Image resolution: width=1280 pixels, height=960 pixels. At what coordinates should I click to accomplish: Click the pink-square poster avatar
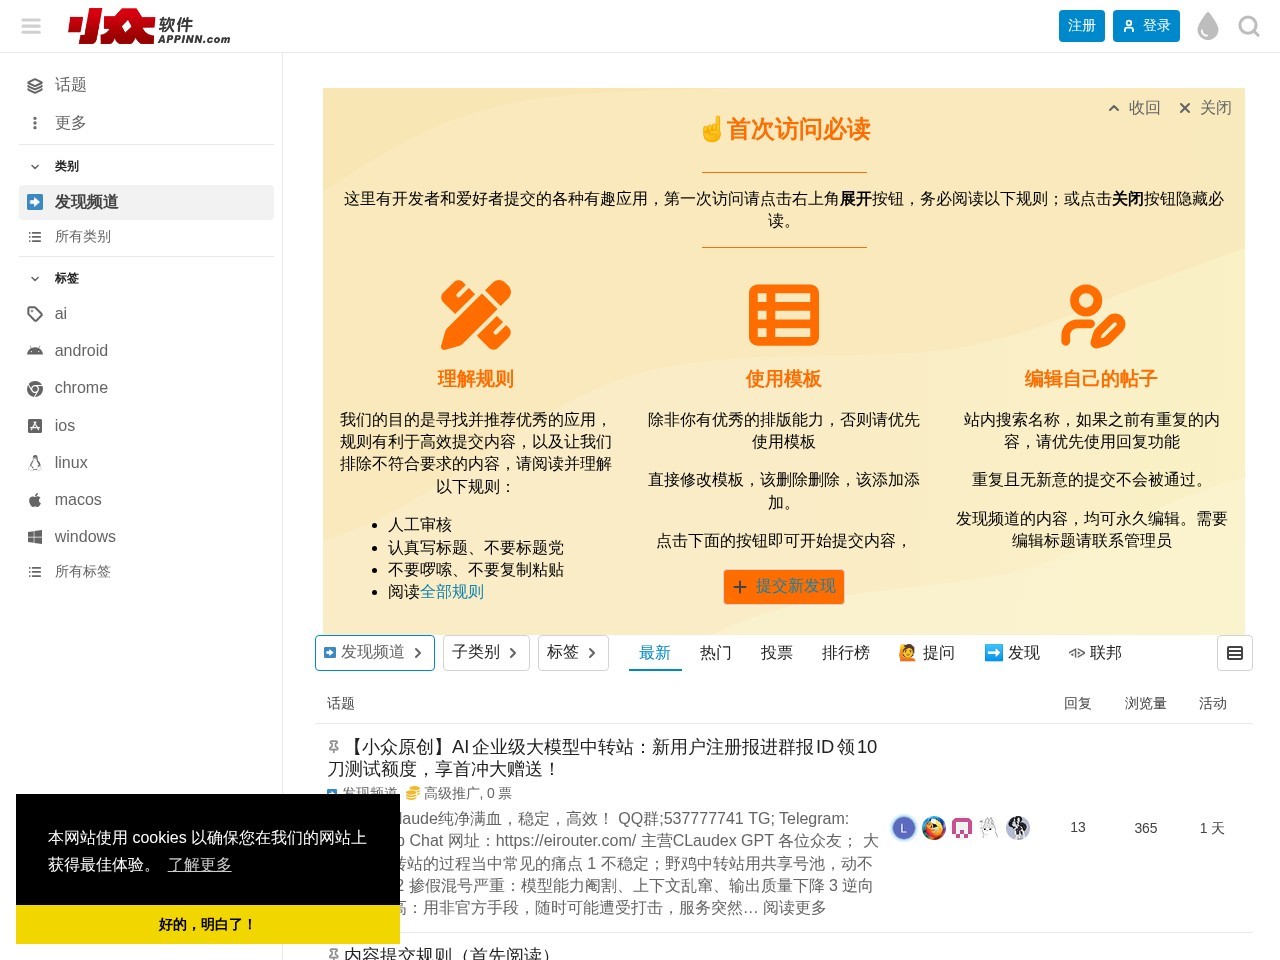coord(962,828)
